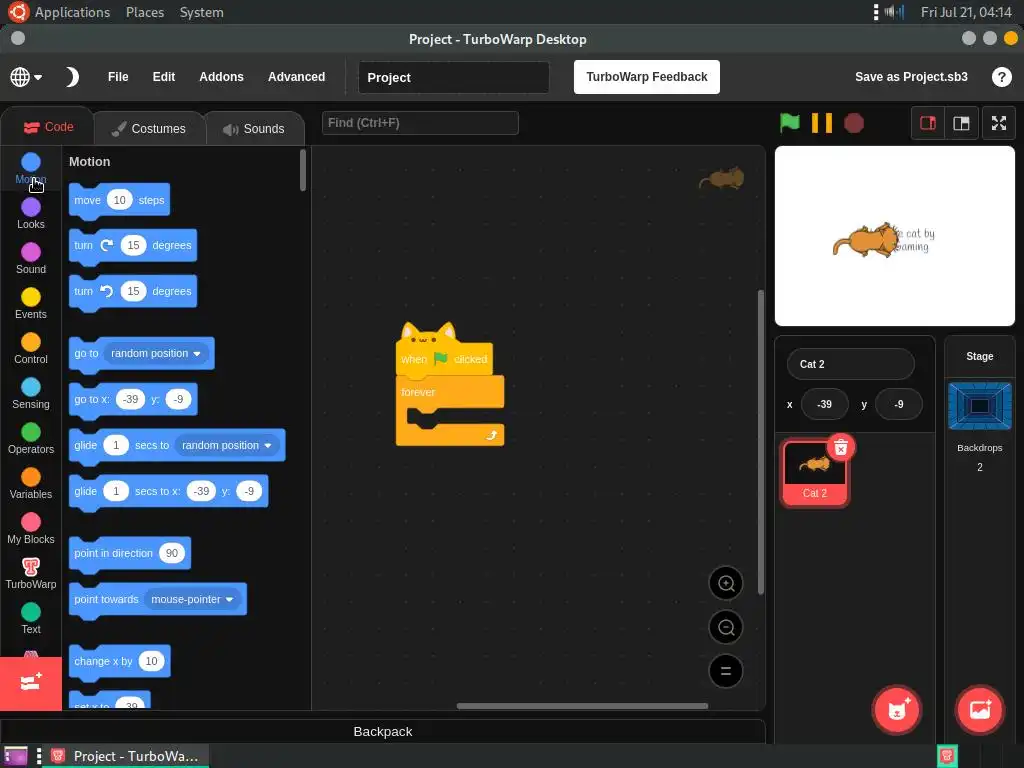Image resolution: width=1024 pixels, height=768 pixels.
Task: Edit the sprite x position field
Action: click(x=825, y=404)
